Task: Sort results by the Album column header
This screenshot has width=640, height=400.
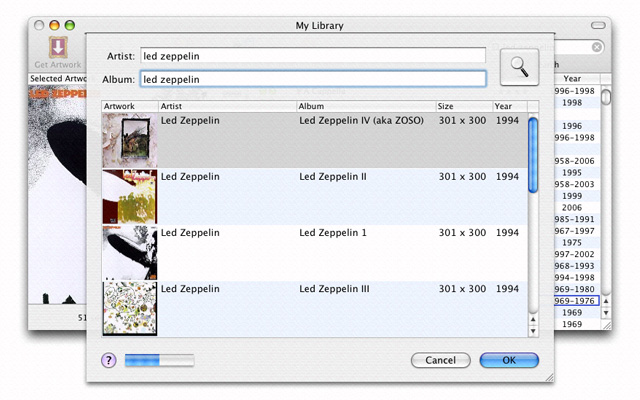Action: 365,106
